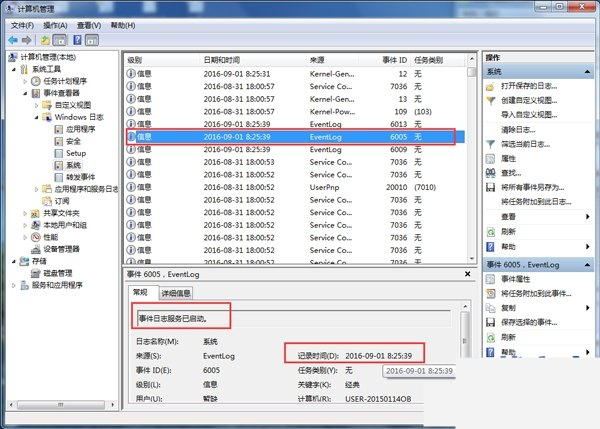Click 属性 in the 系统 actions
Image resolution: width=600 pixels, height=429 pixels.
coord(508,158)
